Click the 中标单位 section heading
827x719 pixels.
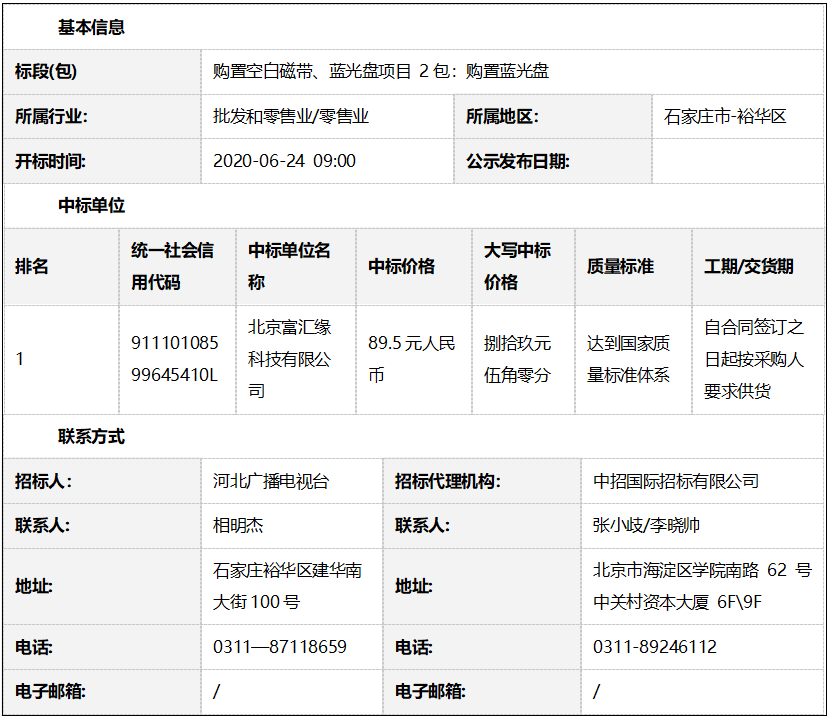(x=91, y=205)
